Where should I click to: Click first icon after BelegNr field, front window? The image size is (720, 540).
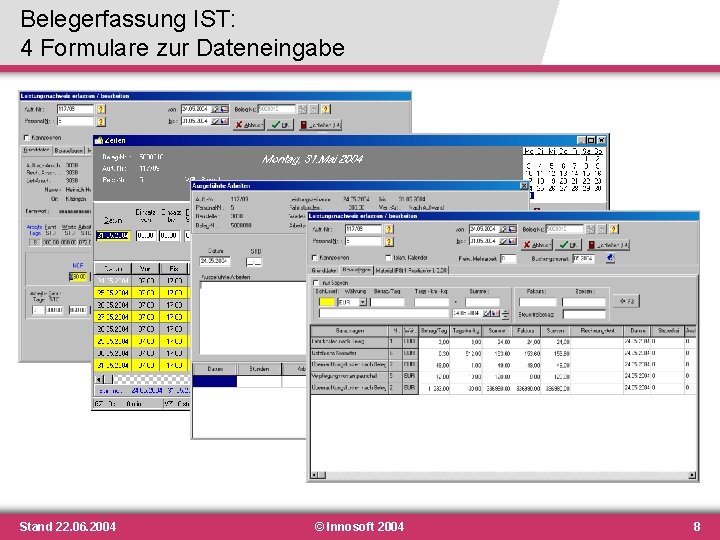pos(591,229)
